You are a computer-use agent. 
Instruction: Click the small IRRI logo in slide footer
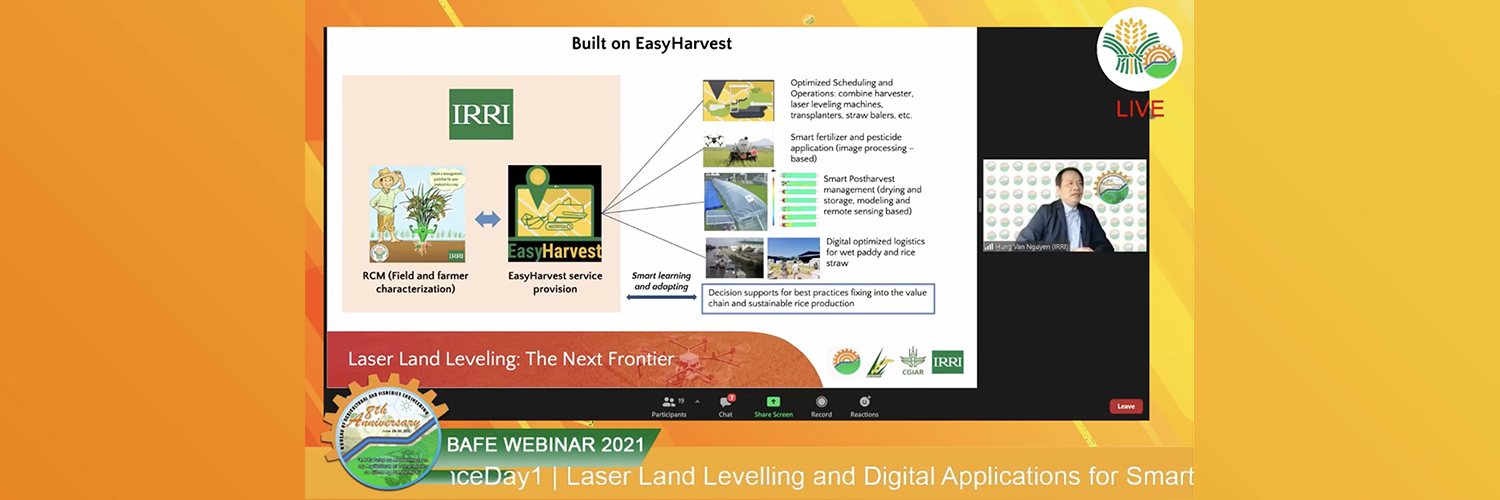947,362
